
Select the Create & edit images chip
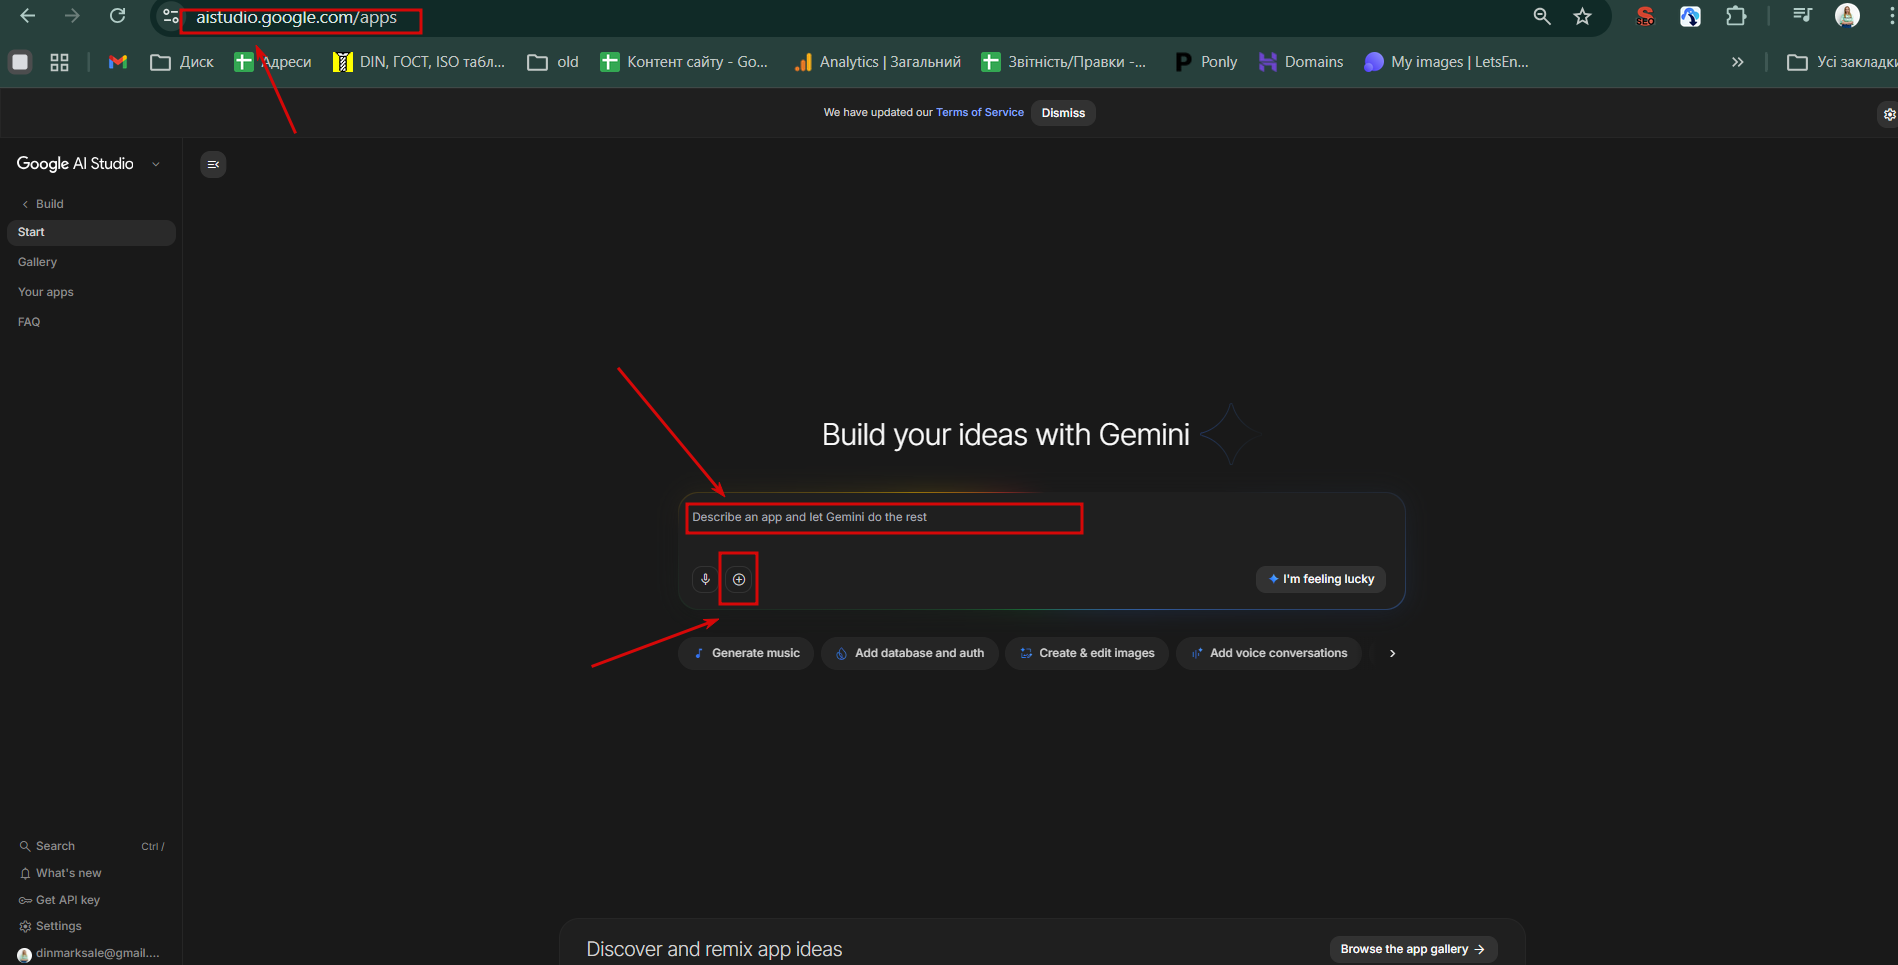(1087, 653)
